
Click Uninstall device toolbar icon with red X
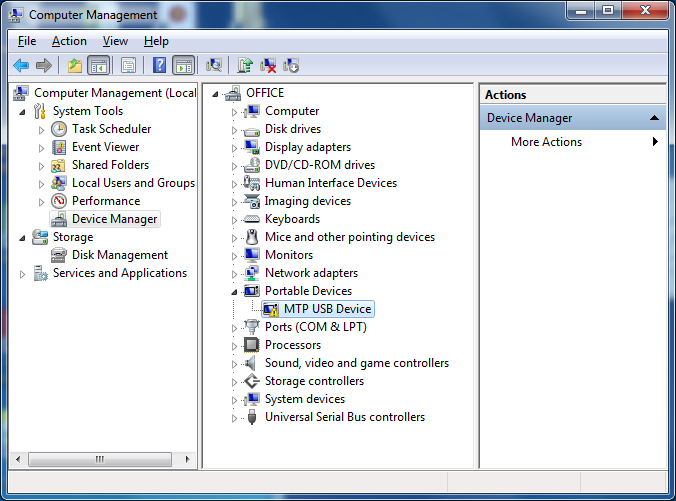[x=268, y=66]
